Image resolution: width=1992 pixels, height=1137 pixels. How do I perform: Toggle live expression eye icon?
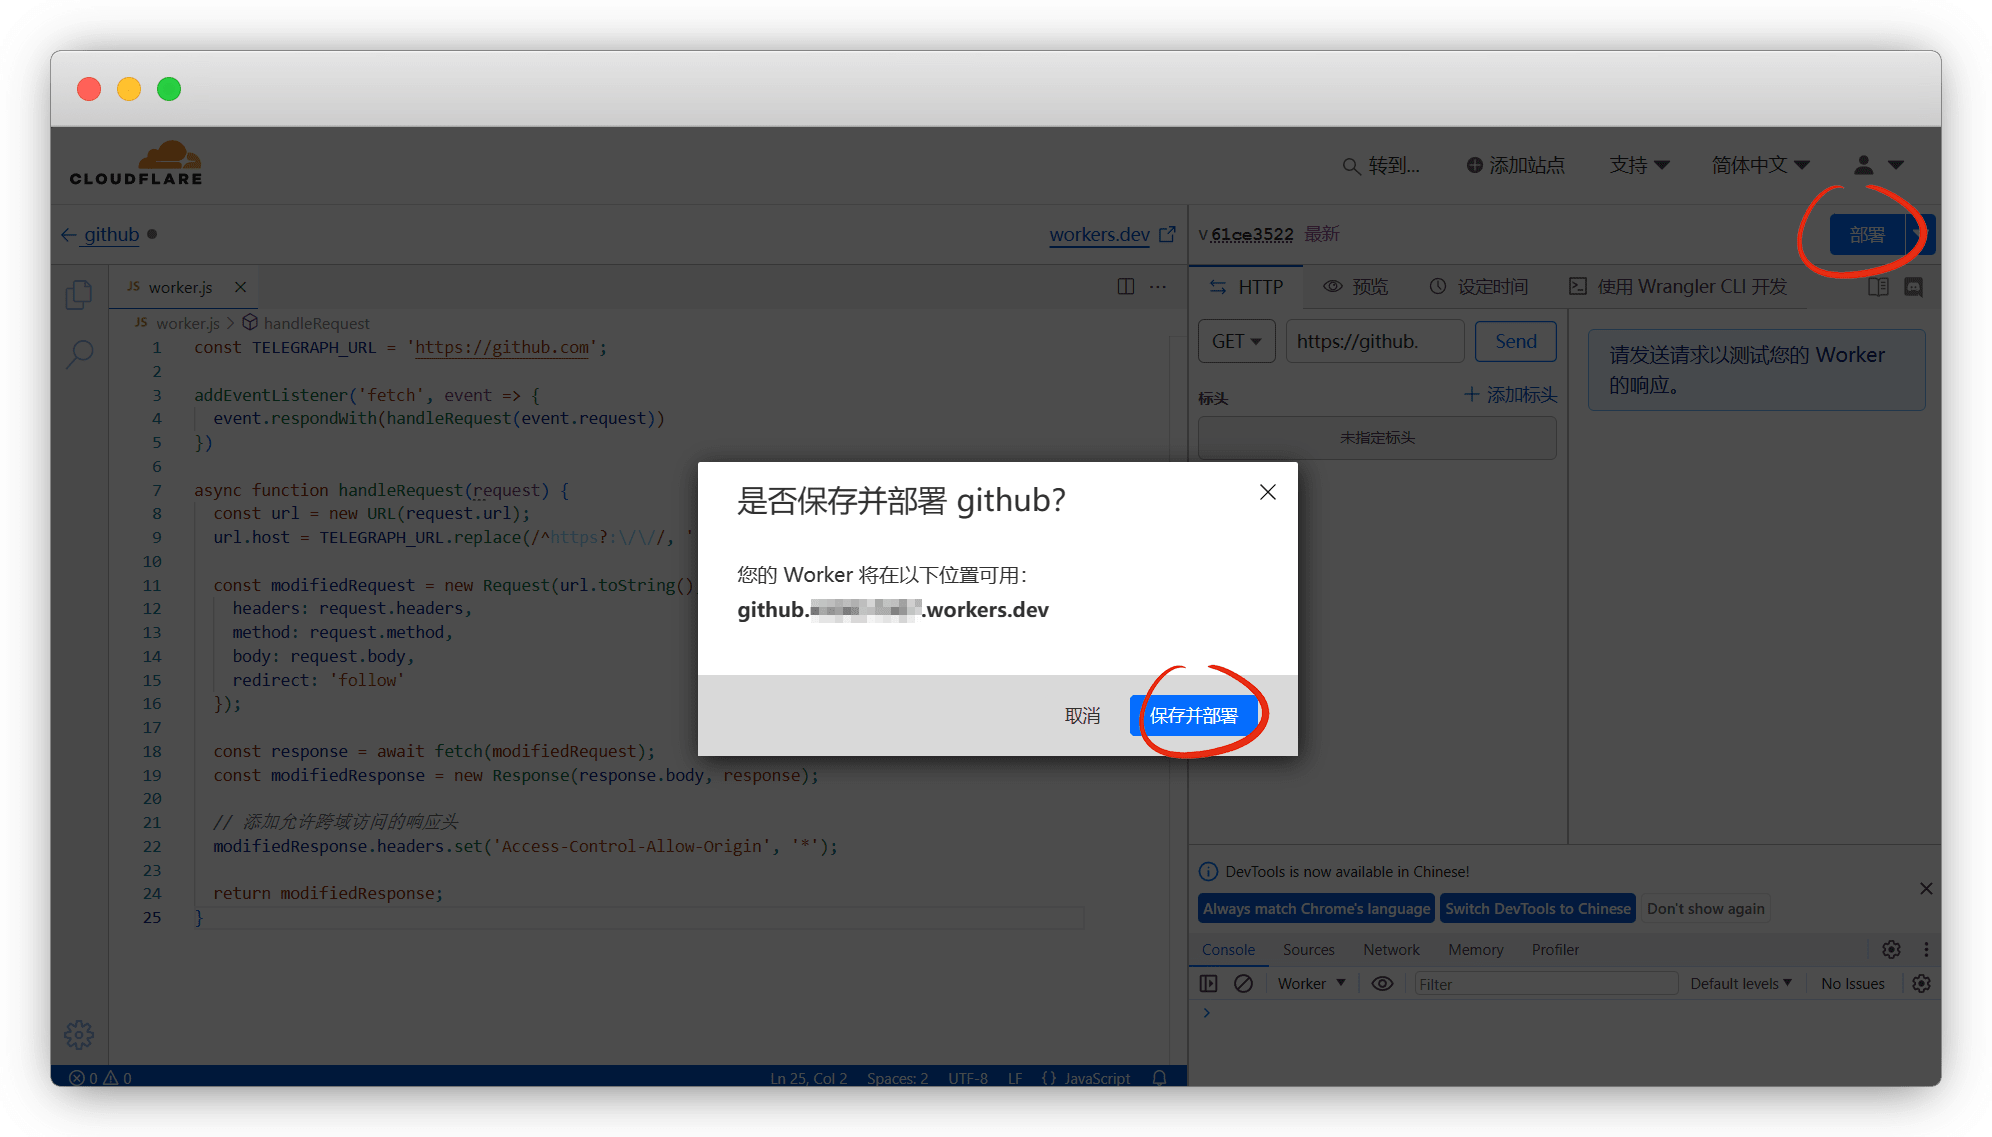click(x=1382, y=984)
